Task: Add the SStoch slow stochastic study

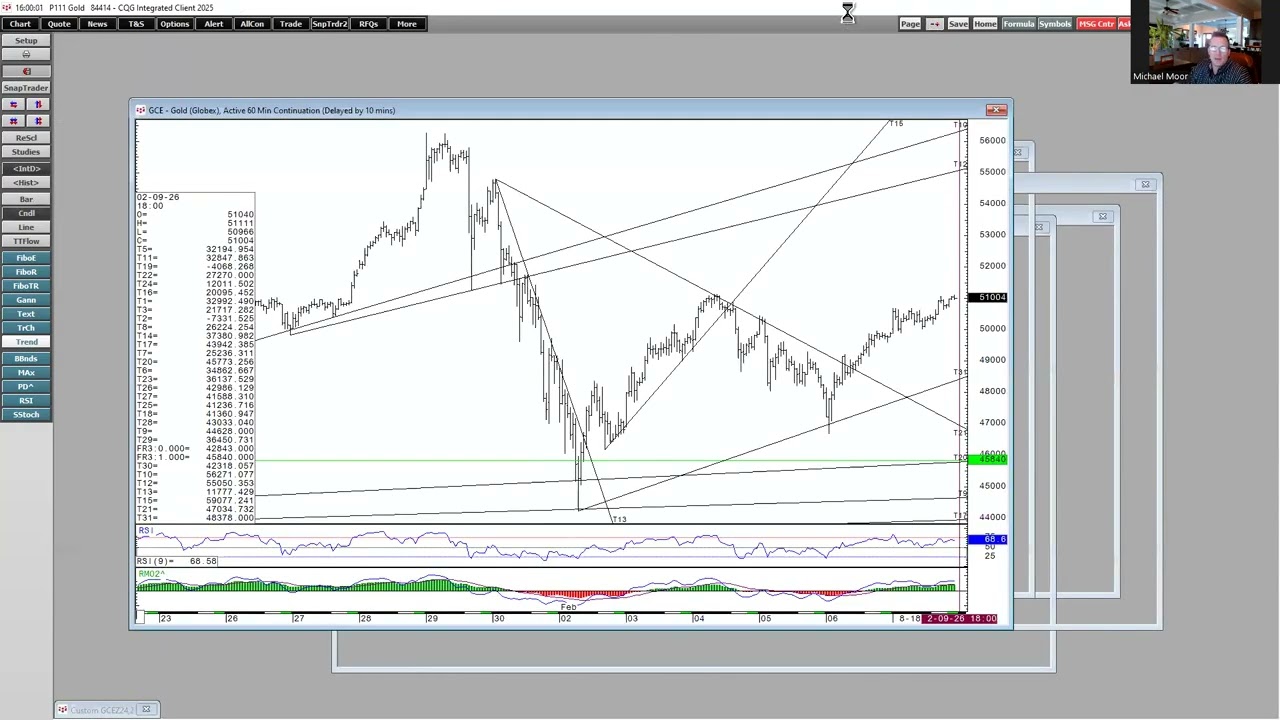Action: 26,414
